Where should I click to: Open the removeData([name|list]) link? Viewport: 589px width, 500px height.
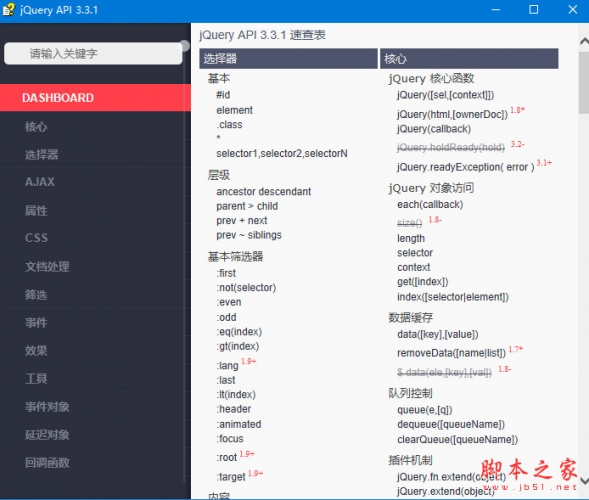pos(452,353)
